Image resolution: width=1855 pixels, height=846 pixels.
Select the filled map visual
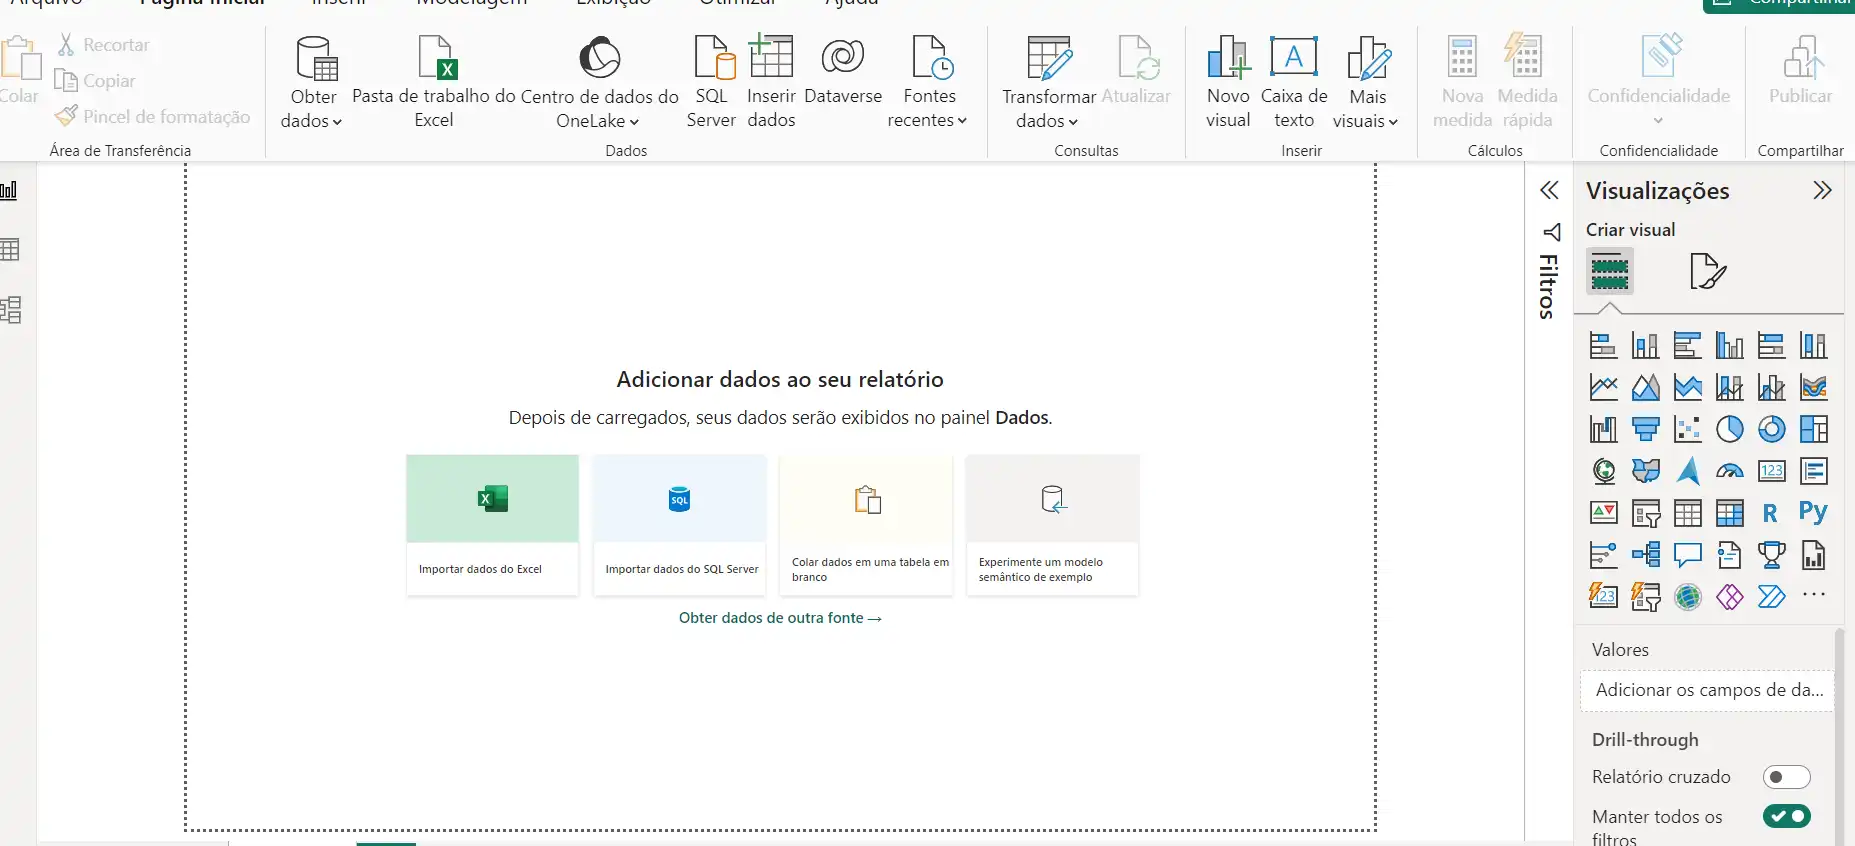pos(1645,471)
